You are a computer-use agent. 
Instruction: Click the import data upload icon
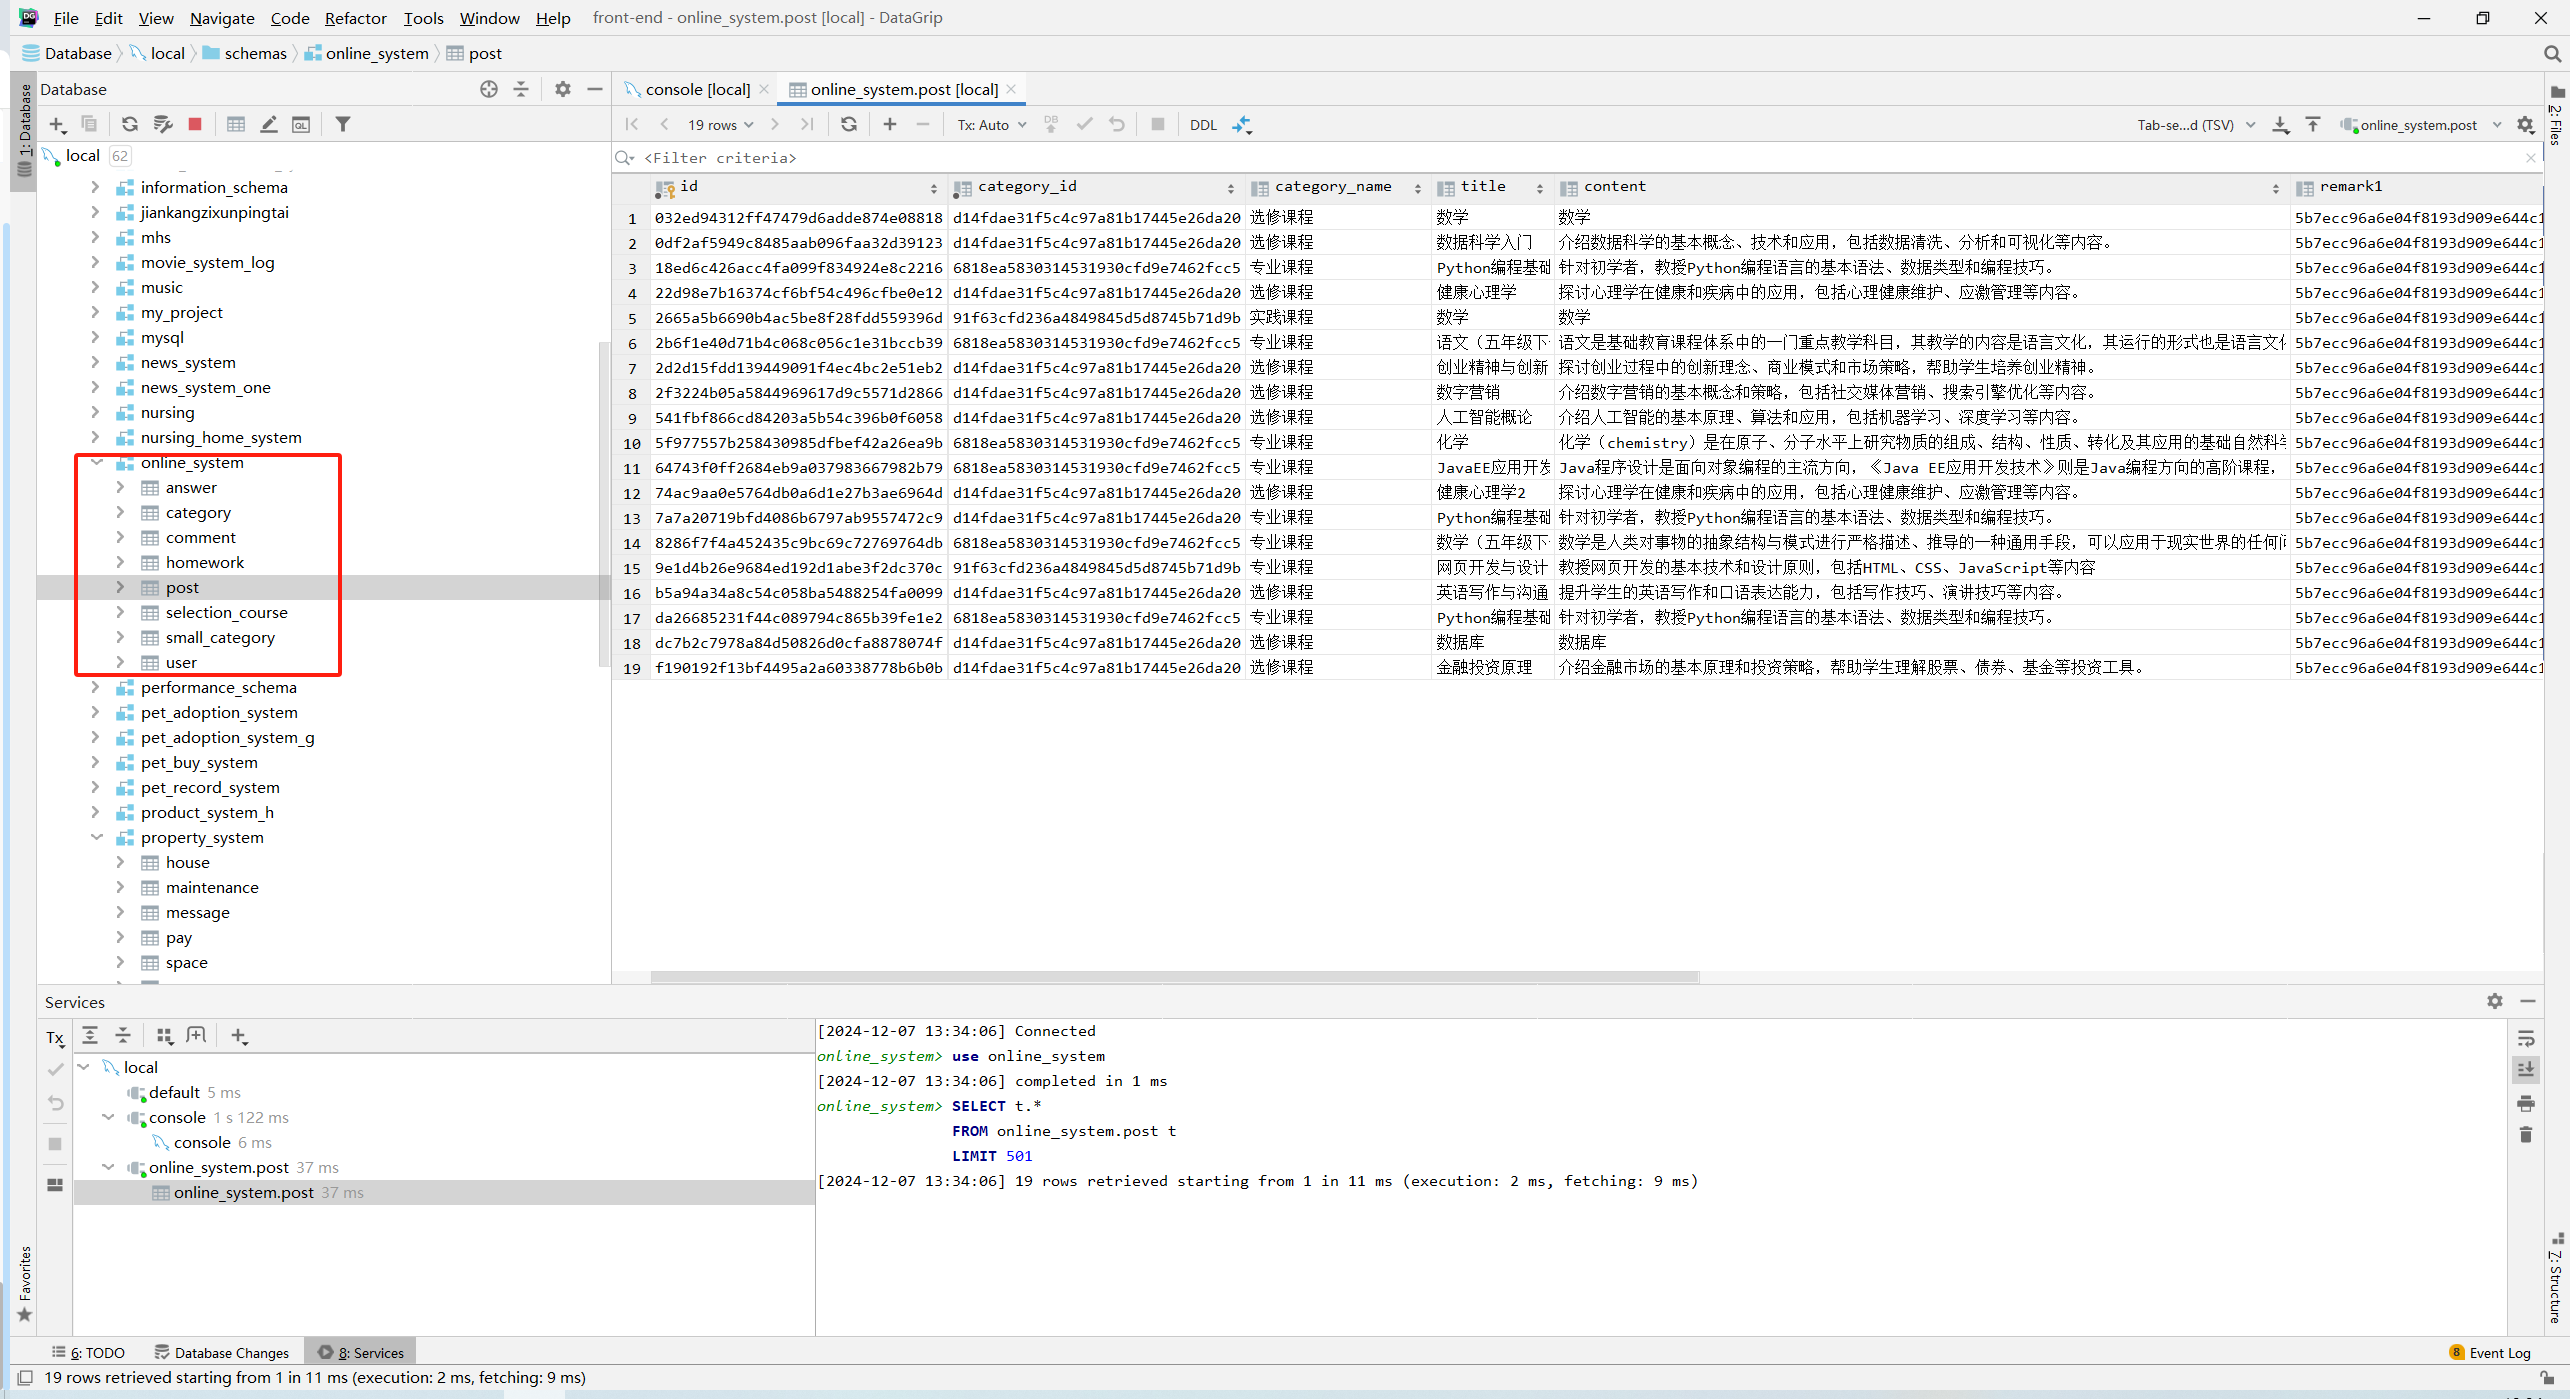[2313, 124]
